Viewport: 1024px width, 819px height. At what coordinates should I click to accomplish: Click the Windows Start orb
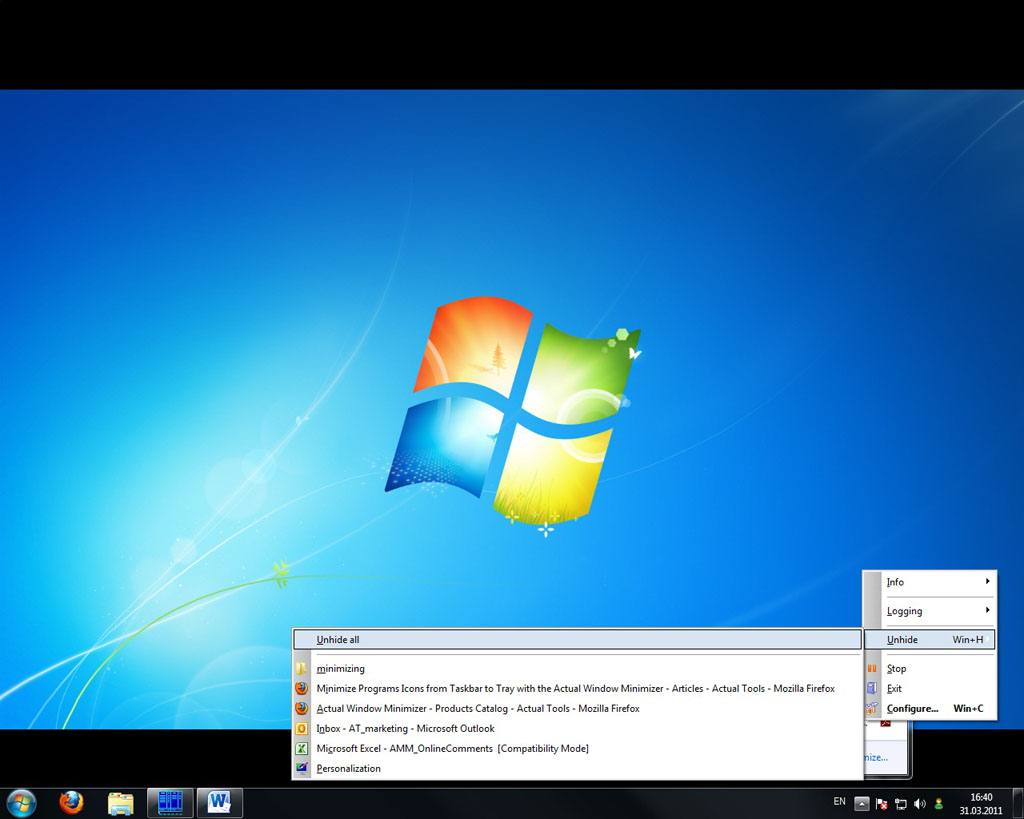21,802
